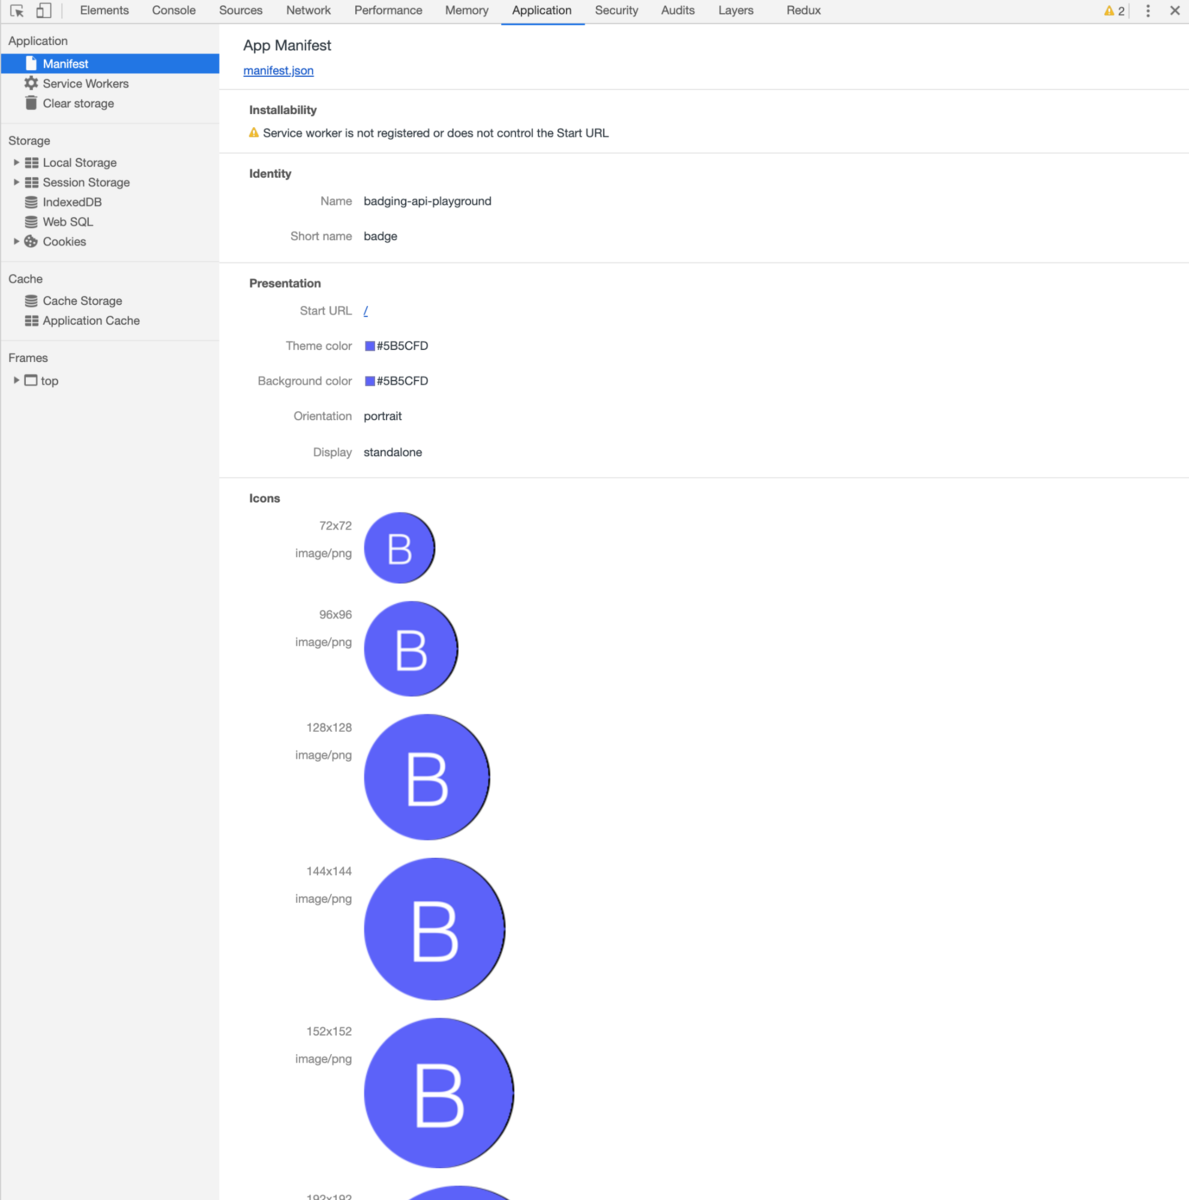1189x1200 pixels.
Task: Go to the Performance tab
Action: tap(388, 11)
